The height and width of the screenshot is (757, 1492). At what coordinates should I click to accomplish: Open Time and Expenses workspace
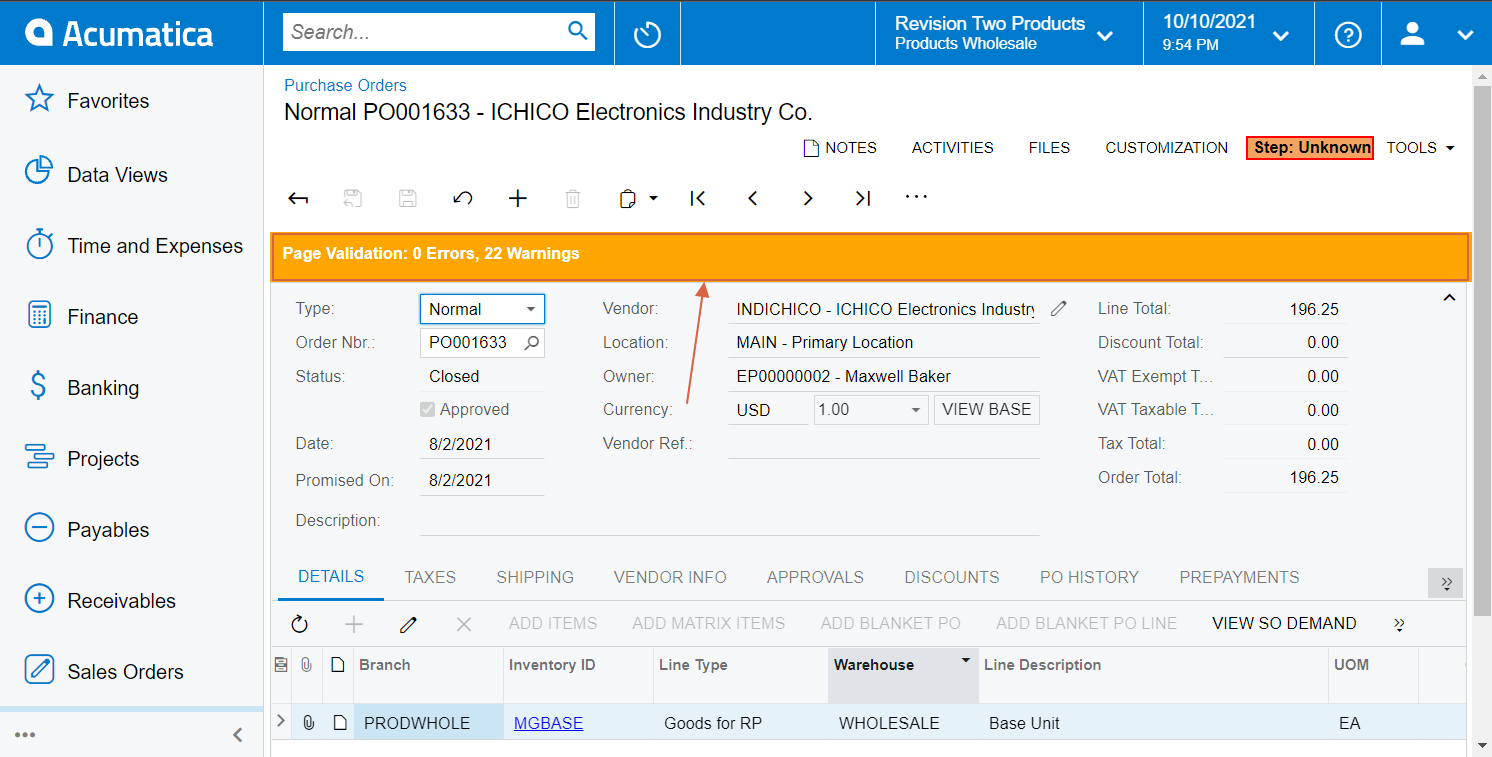131,246
